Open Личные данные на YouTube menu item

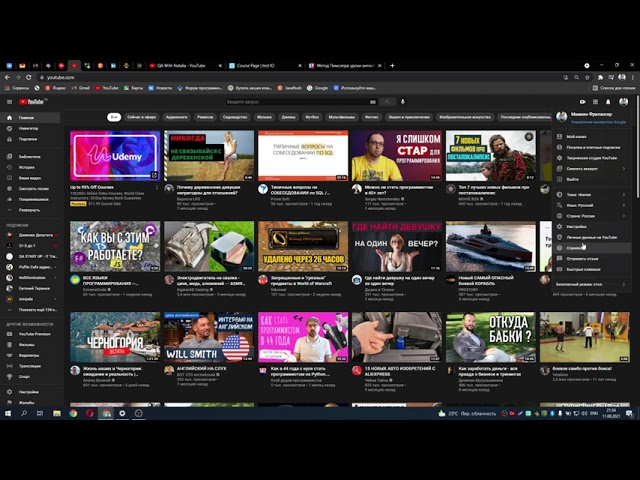591,237
